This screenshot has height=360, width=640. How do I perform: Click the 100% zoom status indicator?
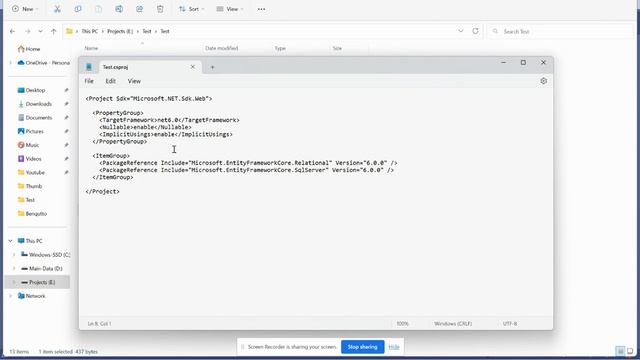click(x=402, y=324)
